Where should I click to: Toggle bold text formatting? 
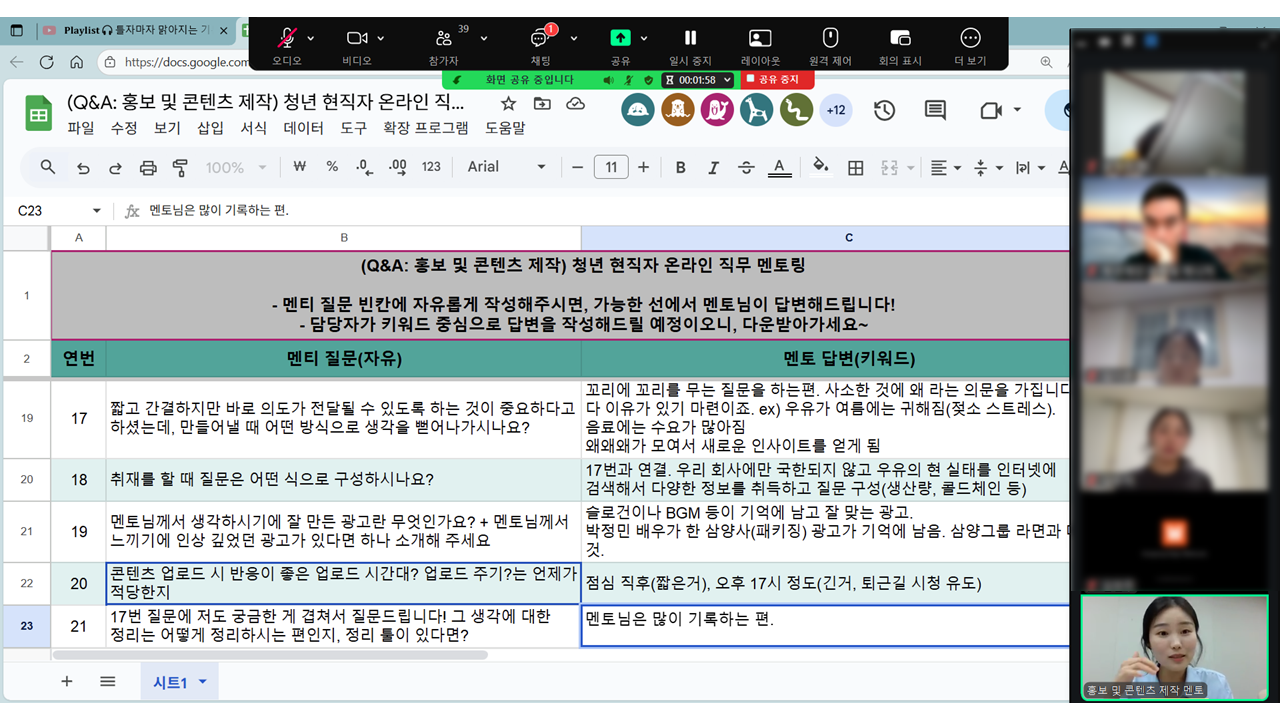point(680,168)
